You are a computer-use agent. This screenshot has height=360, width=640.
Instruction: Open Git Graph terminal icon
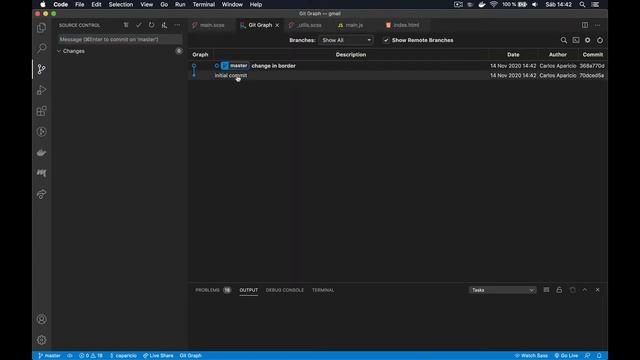tap(576, 40)
